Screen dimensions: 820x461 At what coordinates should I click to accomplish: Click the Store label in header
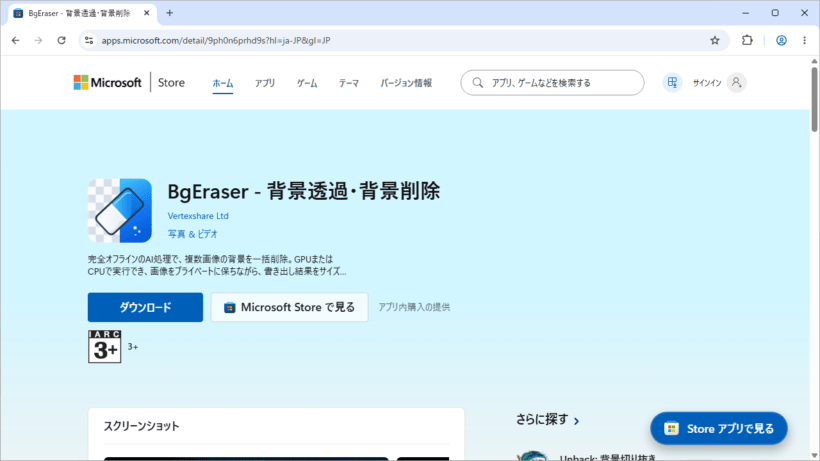(171, 83)
